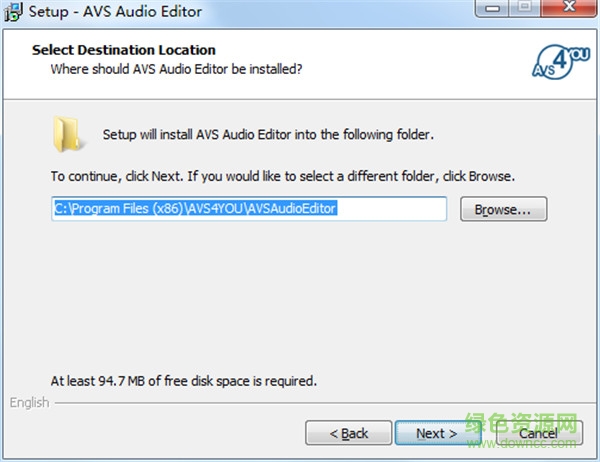Click the "Setup will install AVS Audio Editor" message

[268, 134]
